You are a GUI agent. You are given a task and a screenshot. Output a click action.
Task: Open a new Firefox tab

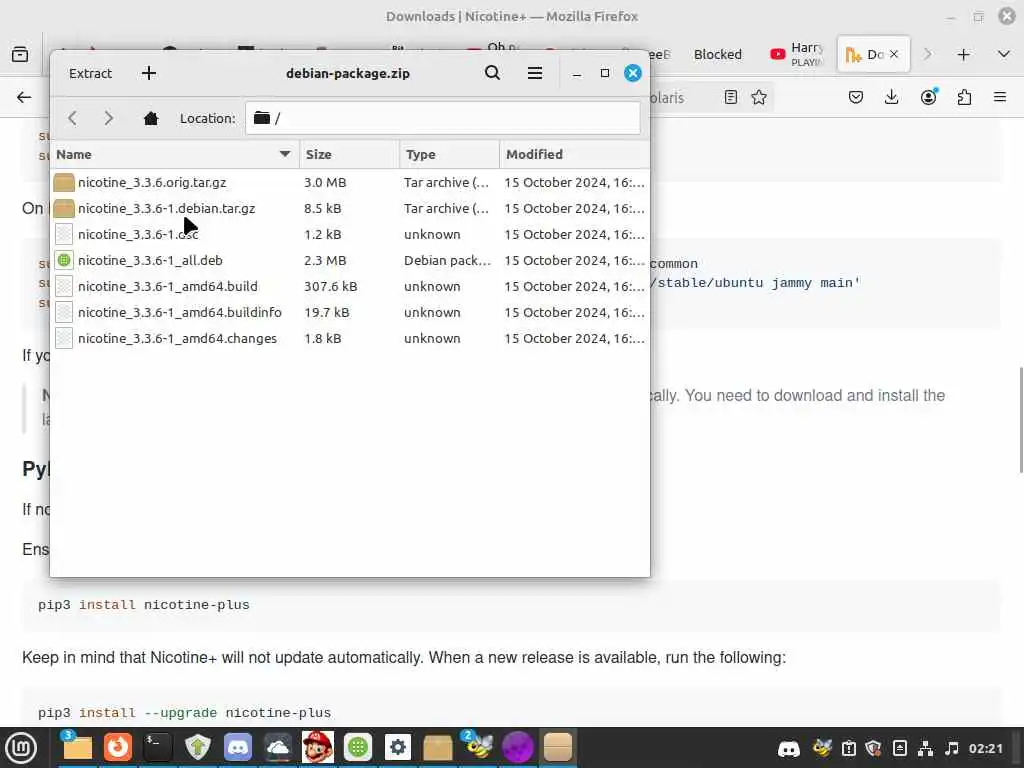(x=963, y=55)
